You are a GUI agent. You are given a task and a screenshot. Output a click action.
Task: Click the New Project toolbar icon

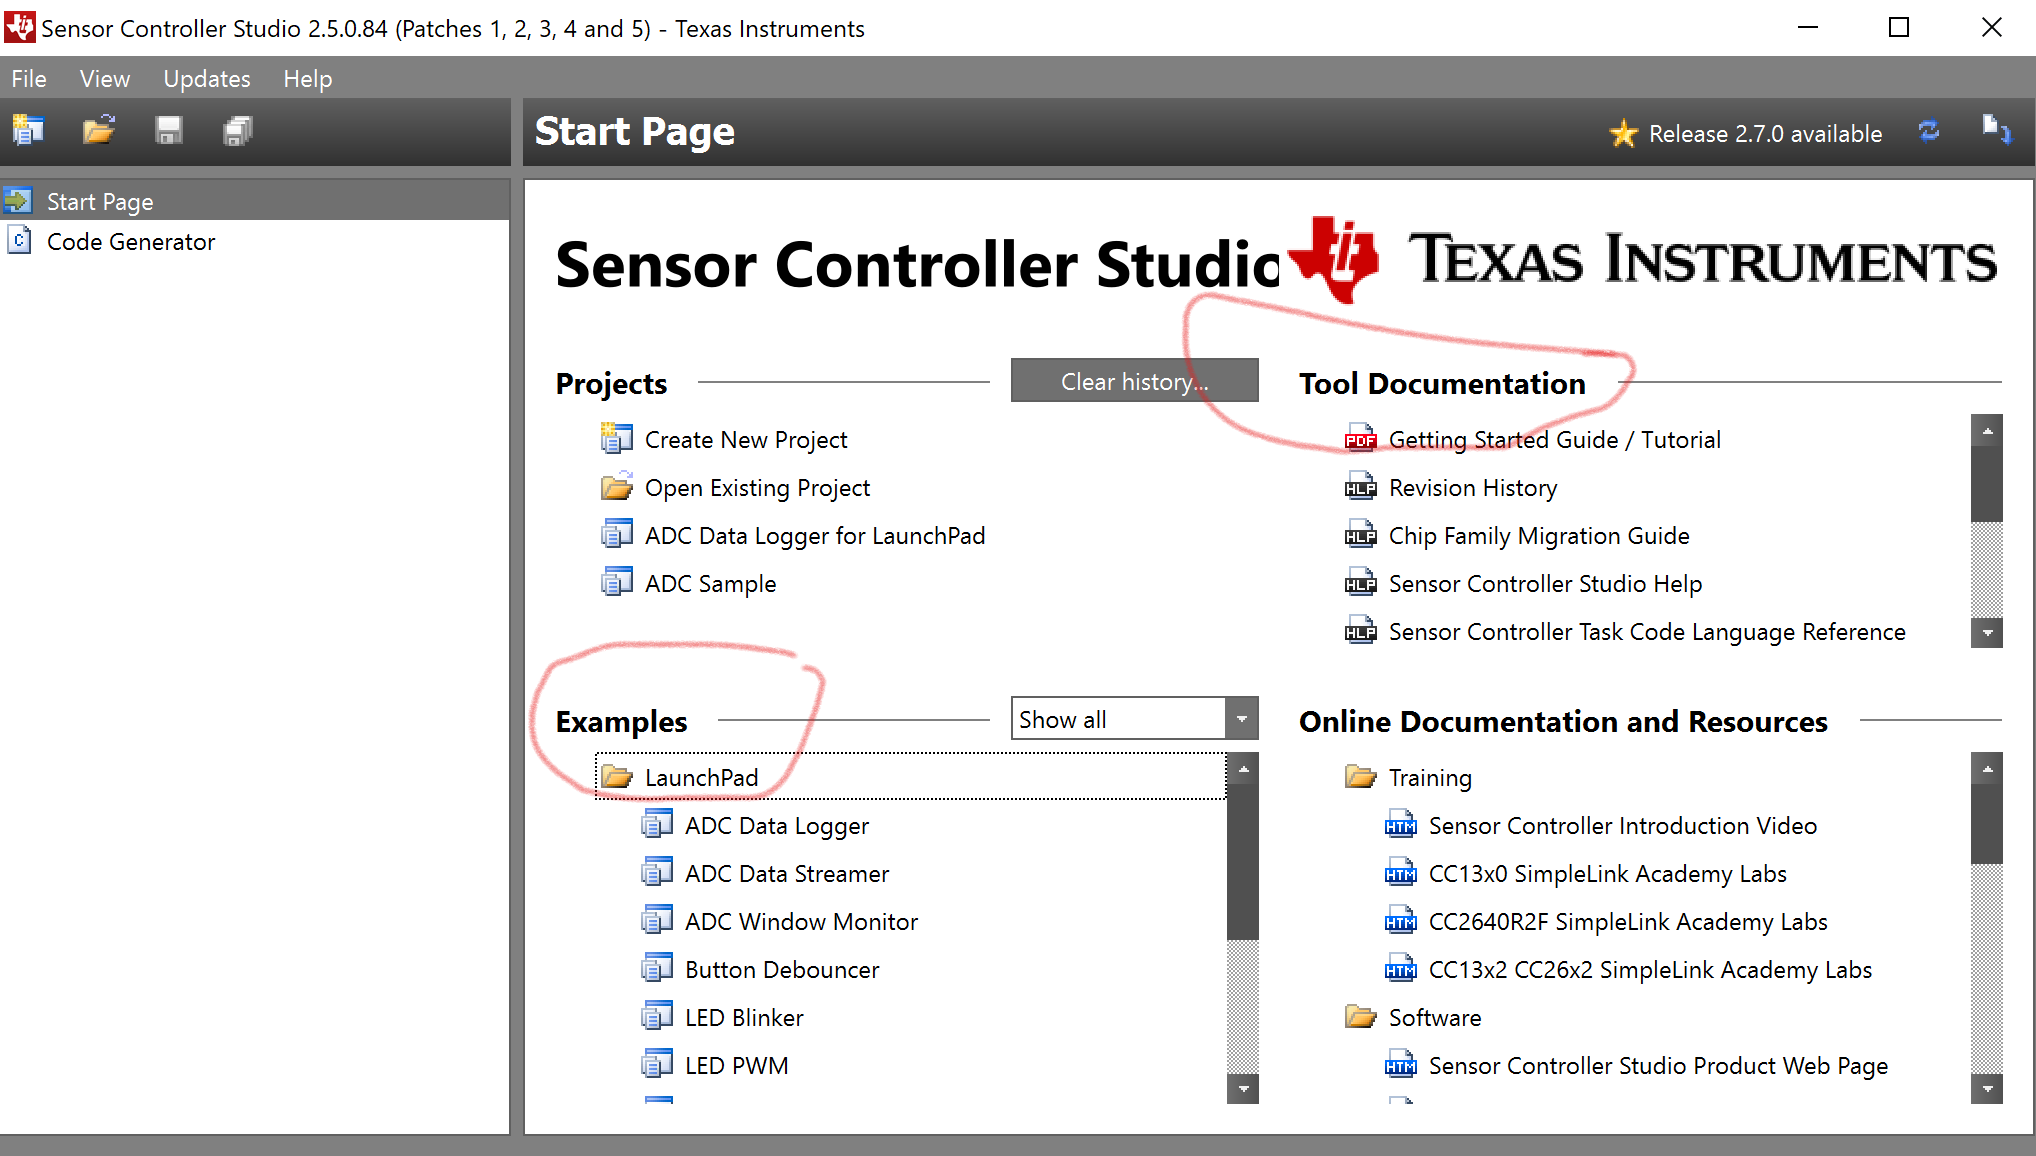pyautogui.click(x=28, y=130)
